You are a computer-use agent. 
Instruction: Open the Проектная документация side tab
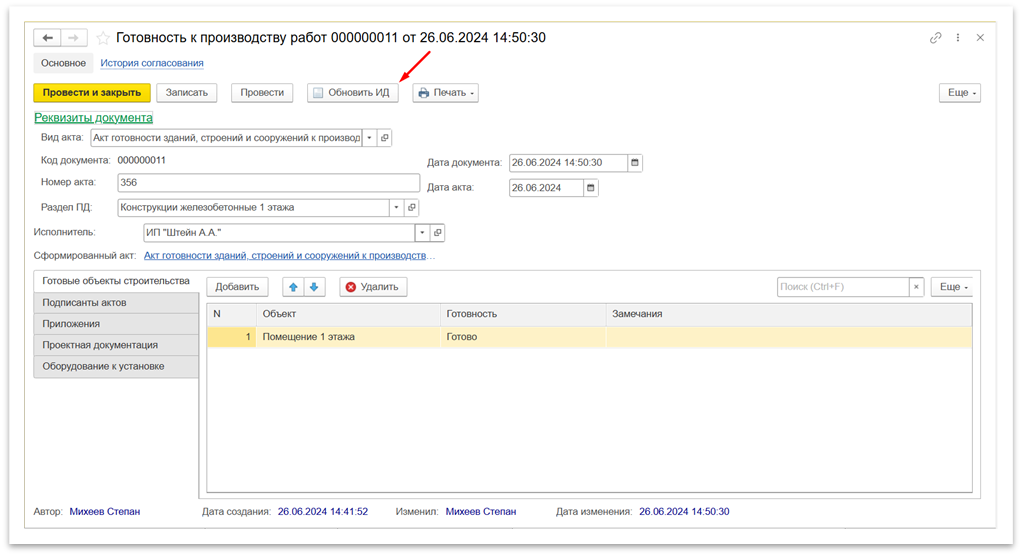point(100,345)
